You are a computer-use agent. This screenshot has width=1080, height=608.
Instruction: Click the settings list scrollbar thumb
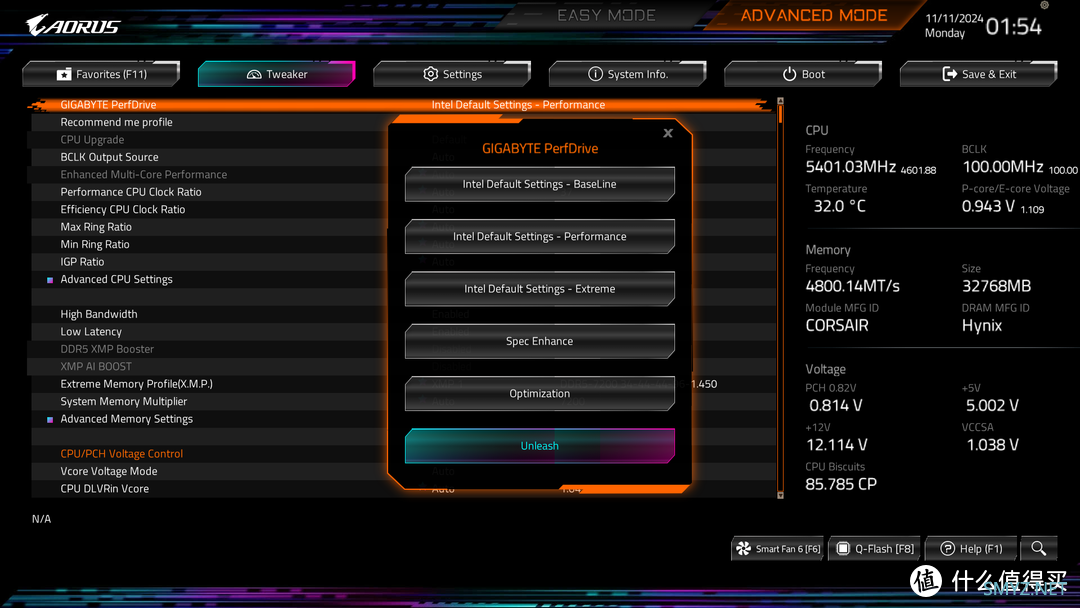[780, 114]
